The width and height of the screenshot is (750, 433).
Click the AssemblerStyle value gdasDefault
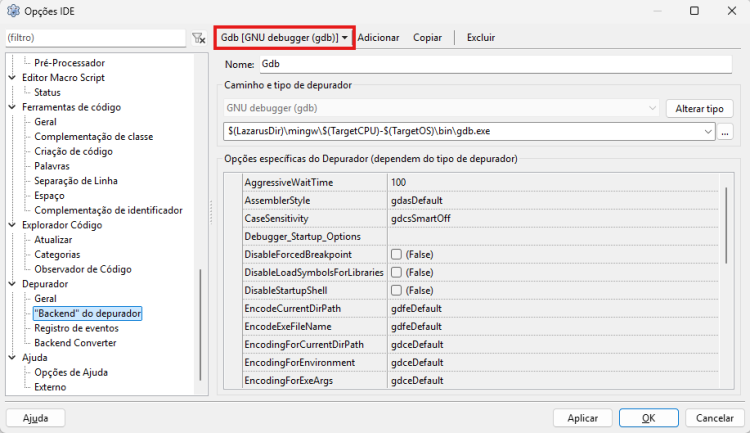click(x=417, y=200)
